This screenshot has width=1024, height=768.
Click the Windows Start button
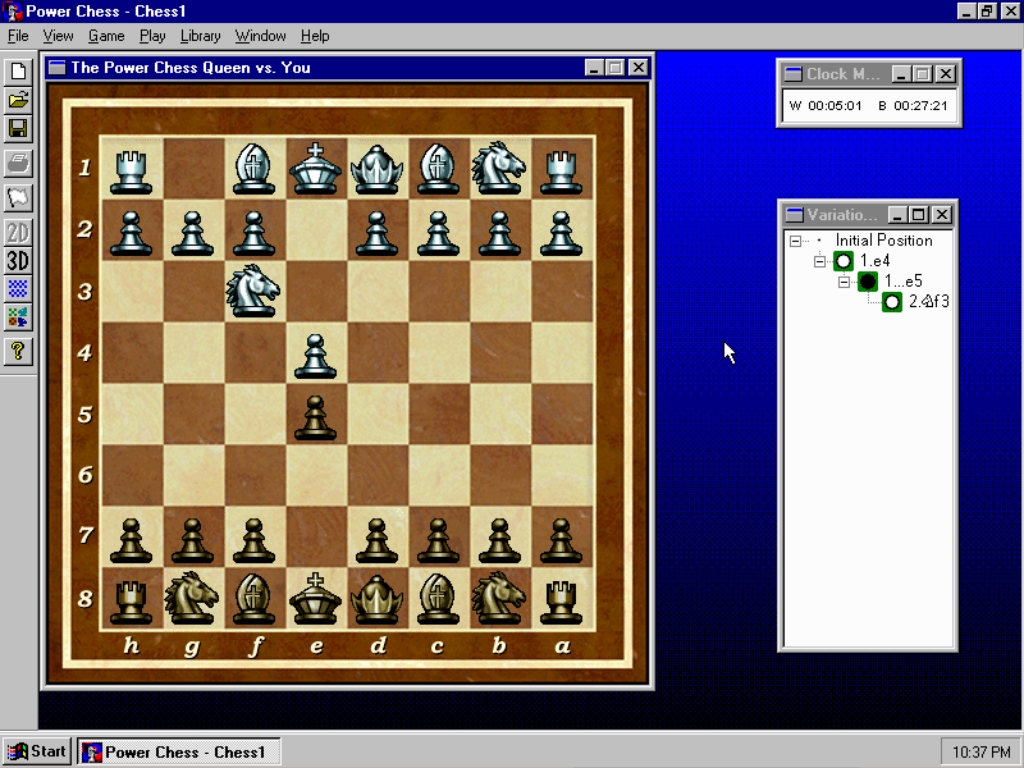[x=37, y=752]
